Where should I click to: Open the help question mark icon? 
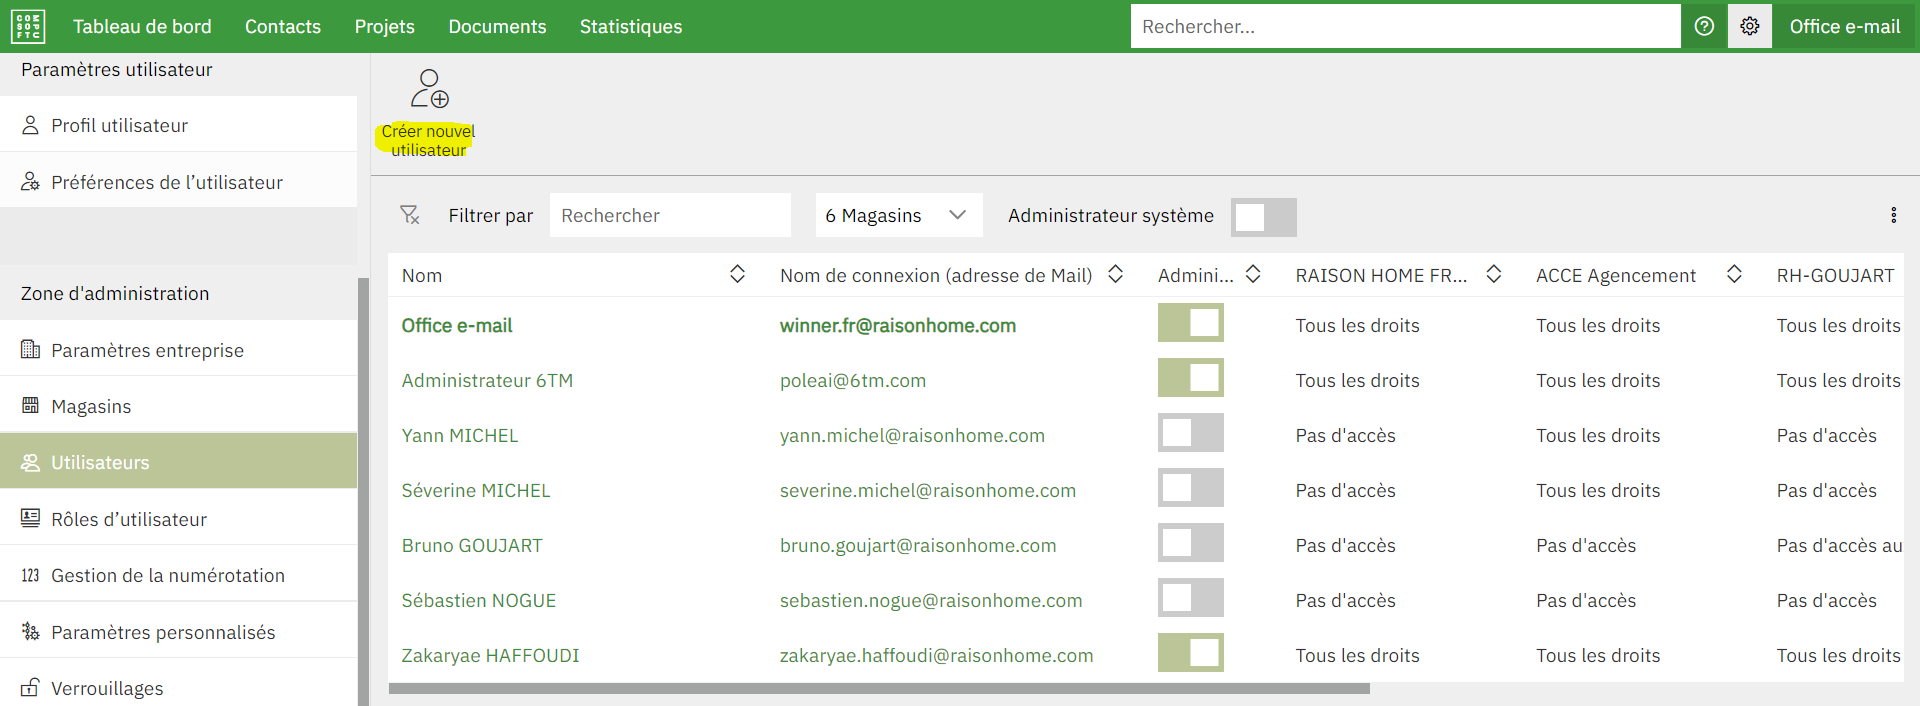coord(1704,27)
